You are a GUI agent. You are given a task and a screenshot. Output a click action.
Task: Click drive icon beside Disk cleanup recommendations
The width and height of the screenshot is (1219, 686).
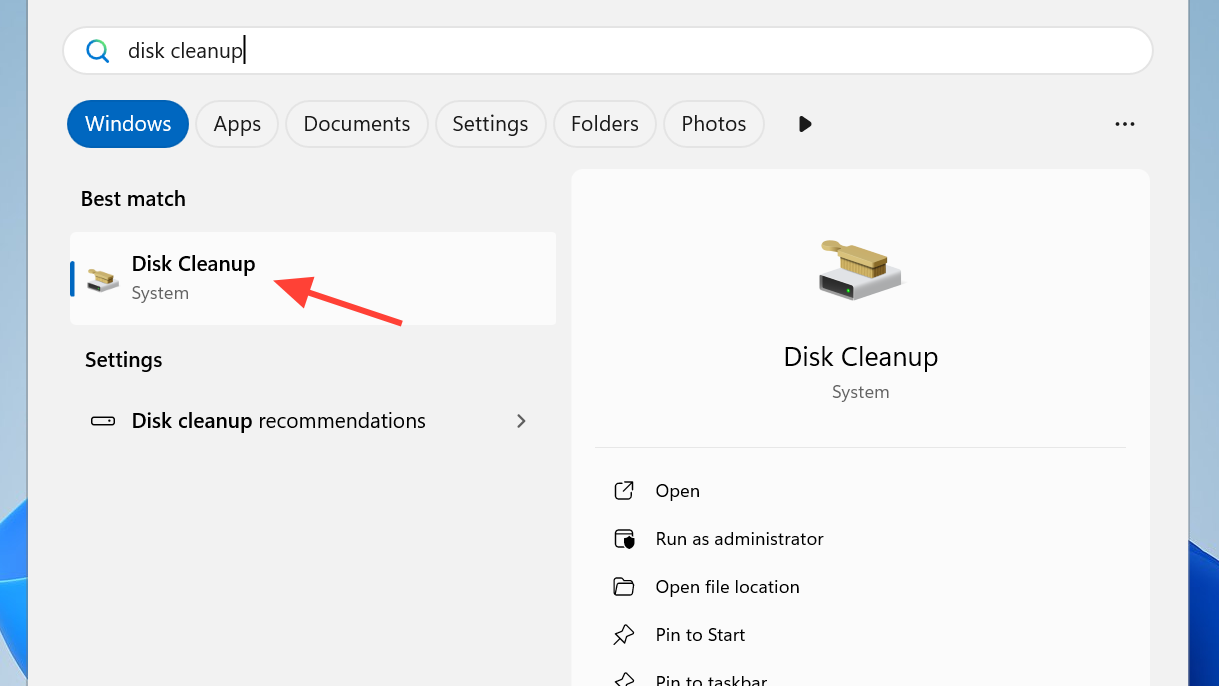(x=103, y=421)
